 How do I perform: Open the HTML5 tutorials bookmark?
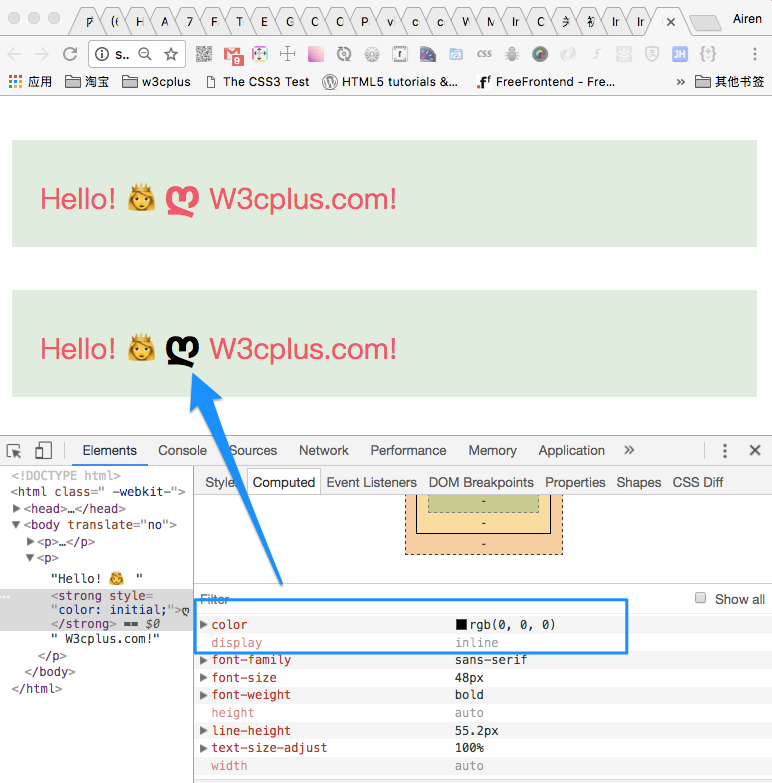pos(390,81)
